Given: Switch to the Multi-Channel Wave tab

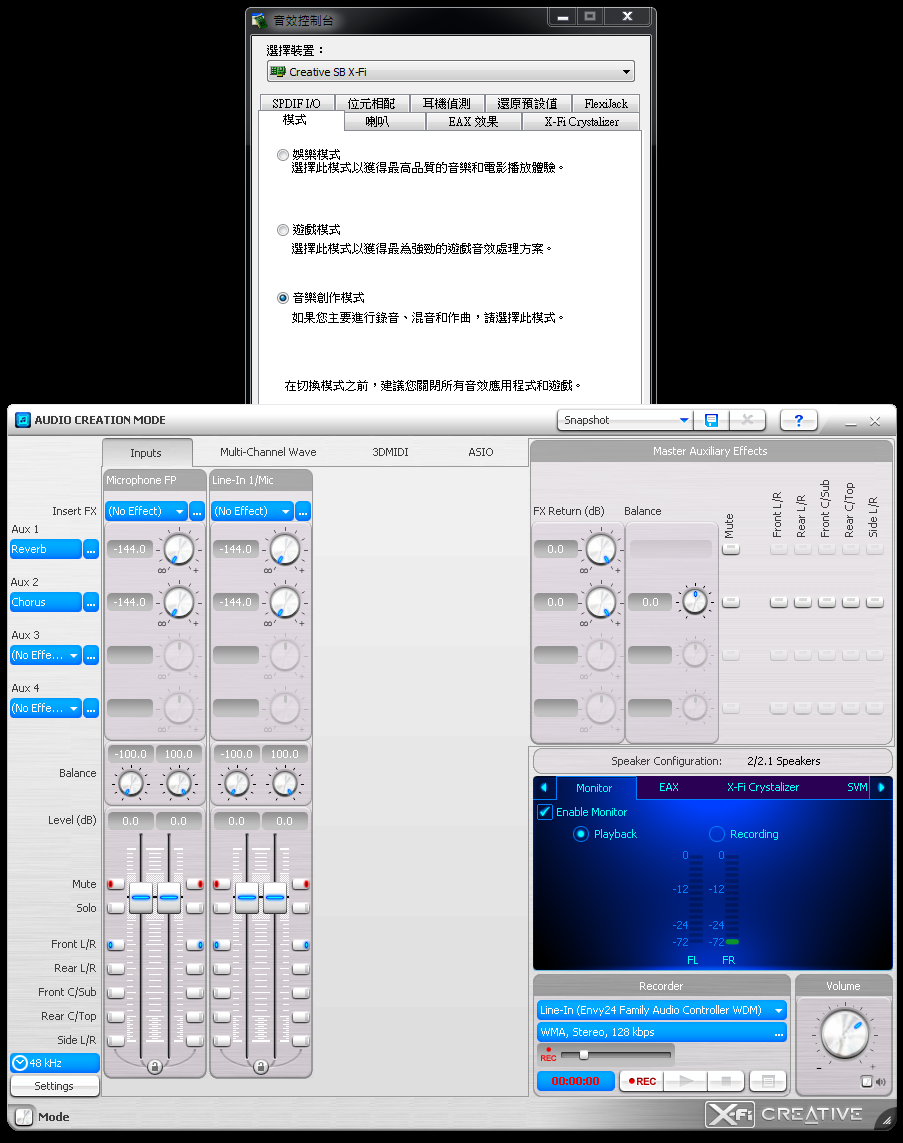Looking at the screenshot, I should [268, 452].
